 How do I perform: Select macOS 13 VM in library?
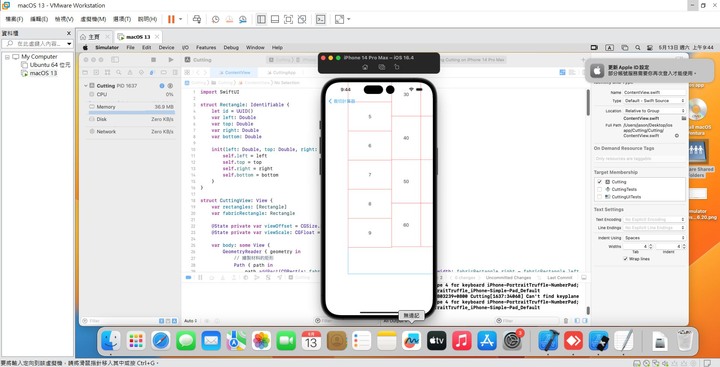pos(39,73)
